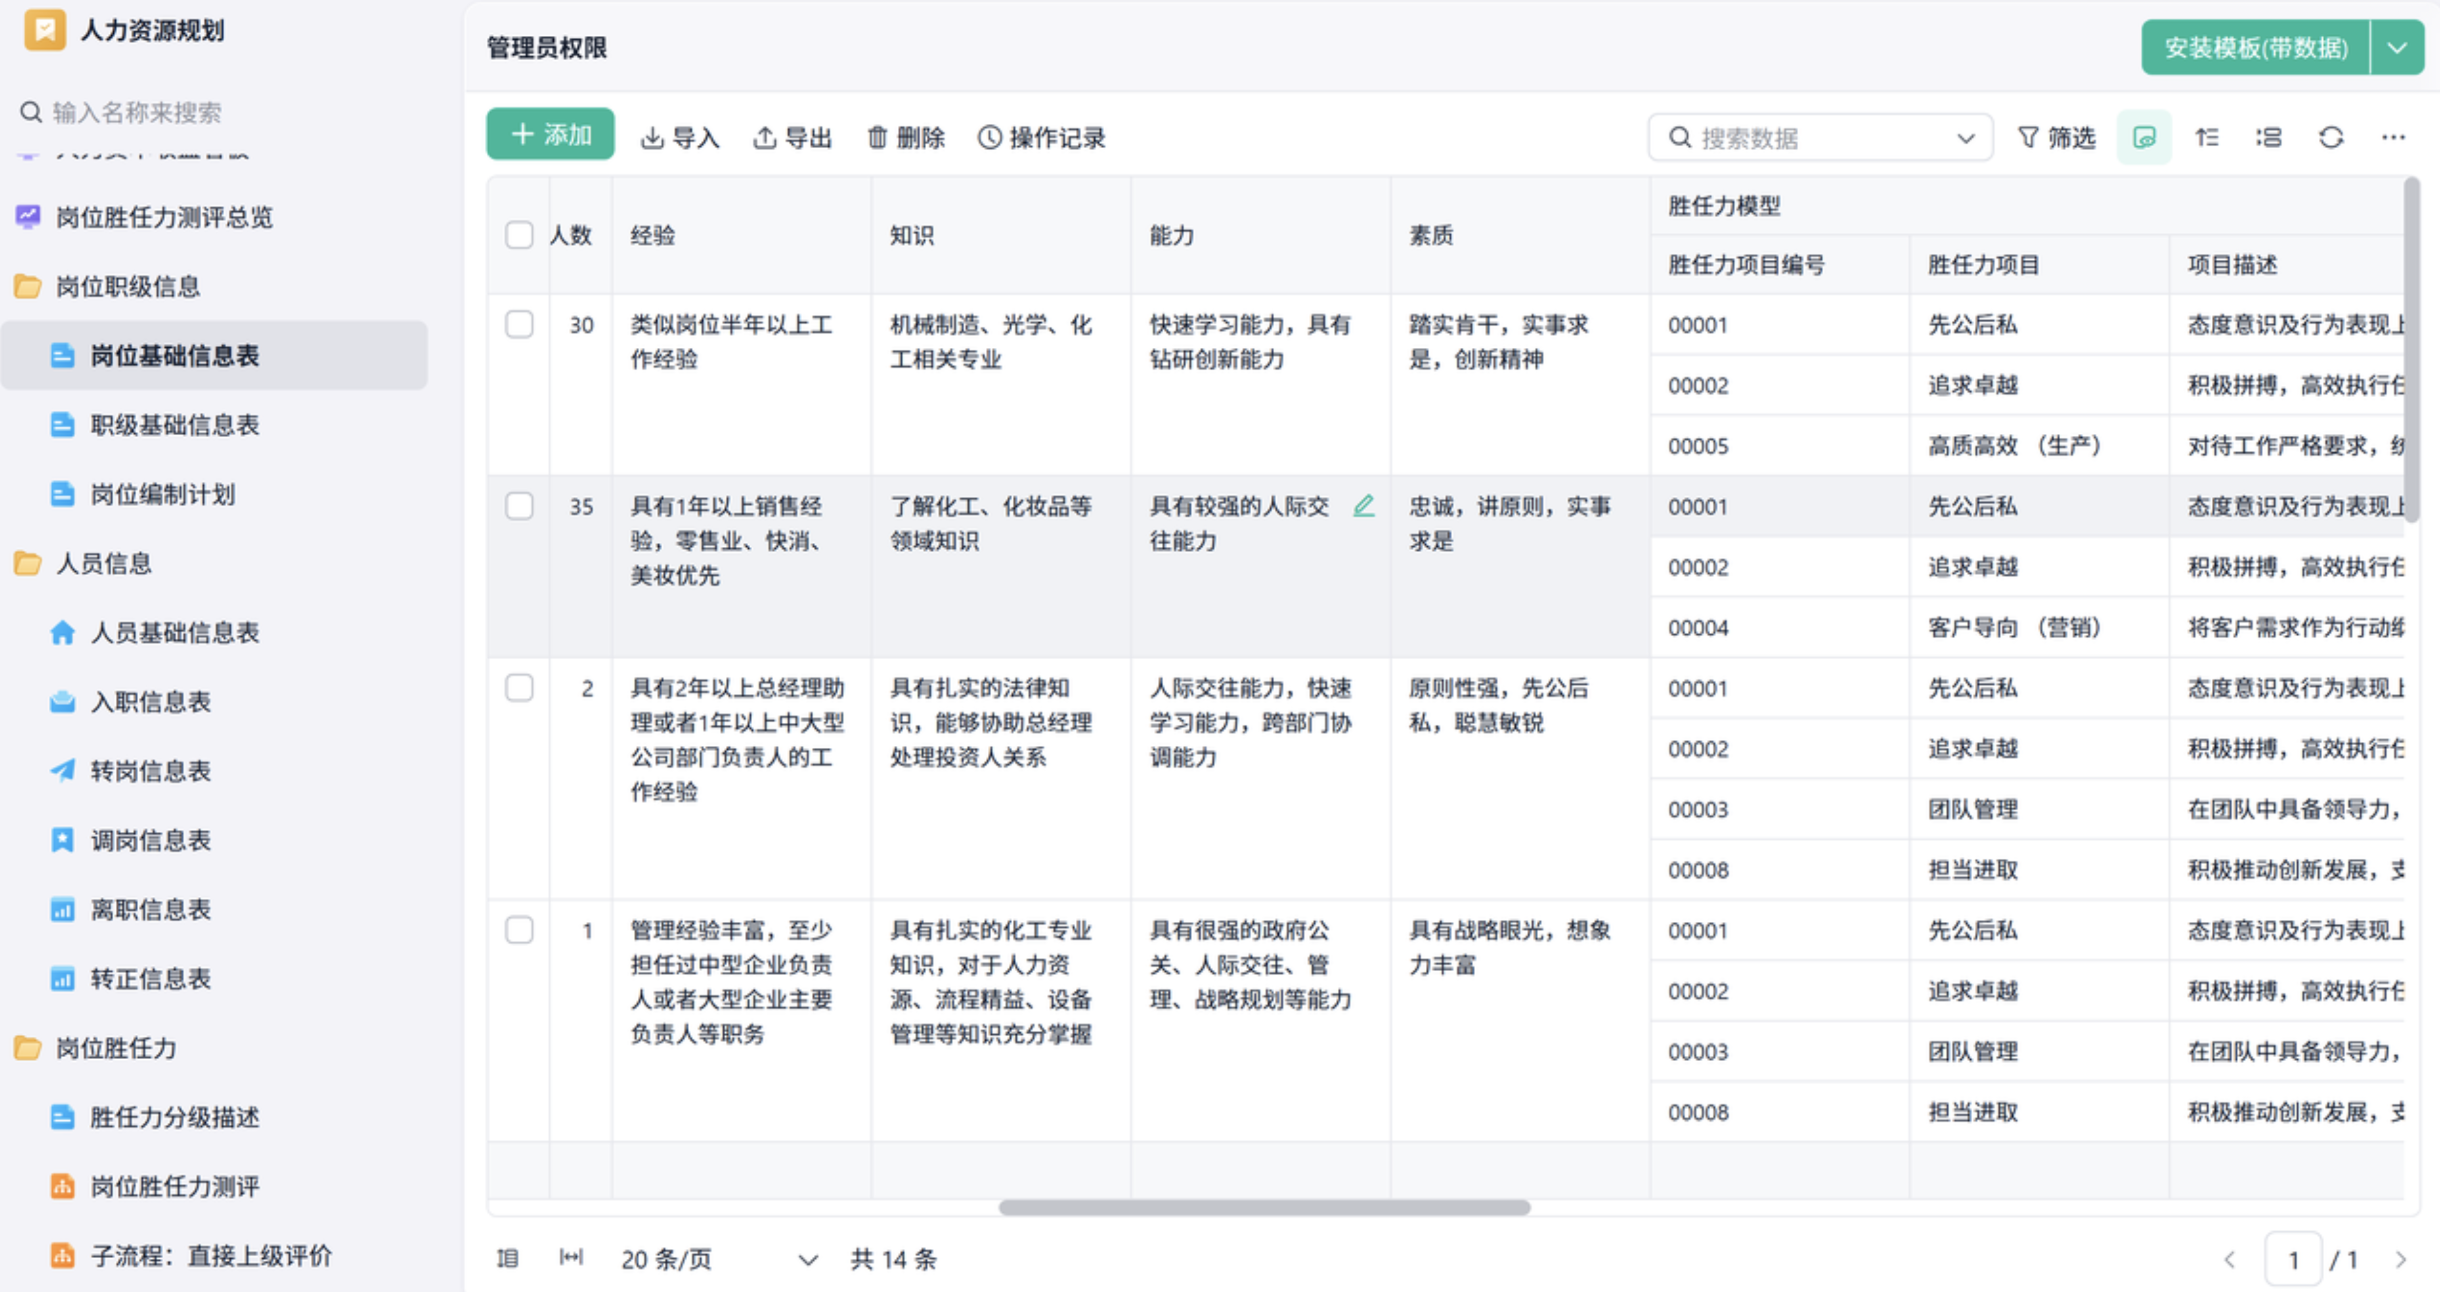Click the green 添加 button
The image size is (2440, 1292).
(x=550, y=134)
